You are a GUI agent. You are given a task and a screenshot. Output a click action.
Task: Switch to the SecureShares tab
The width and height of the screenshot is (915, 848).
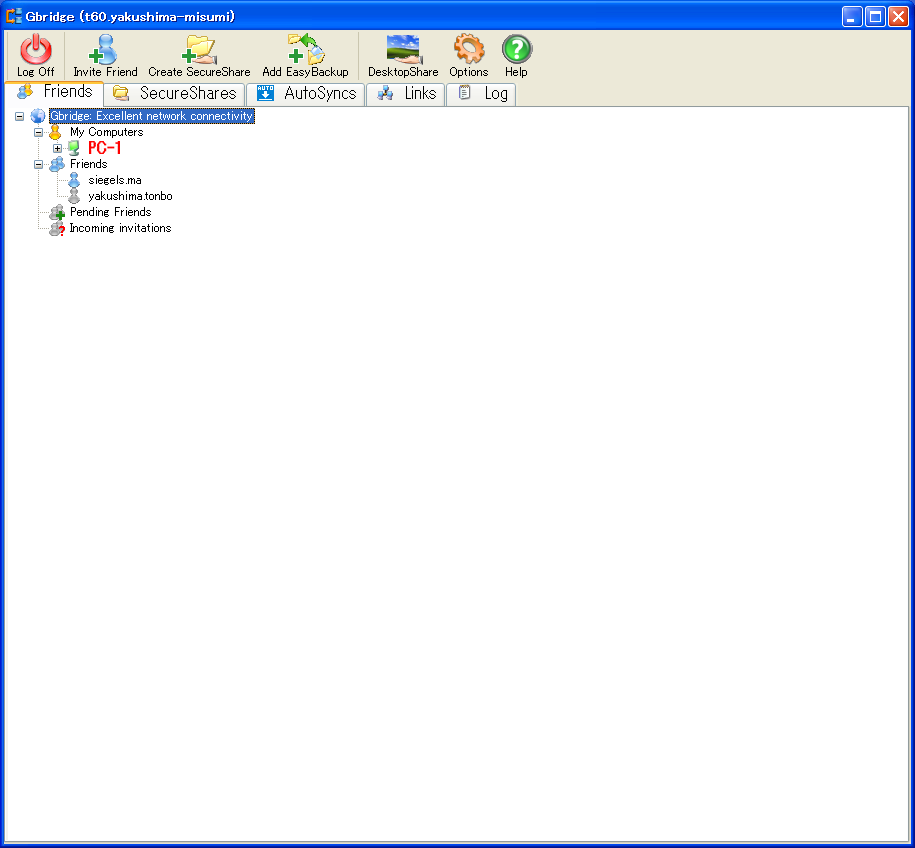pyautogui.click(x=176, y=93)
